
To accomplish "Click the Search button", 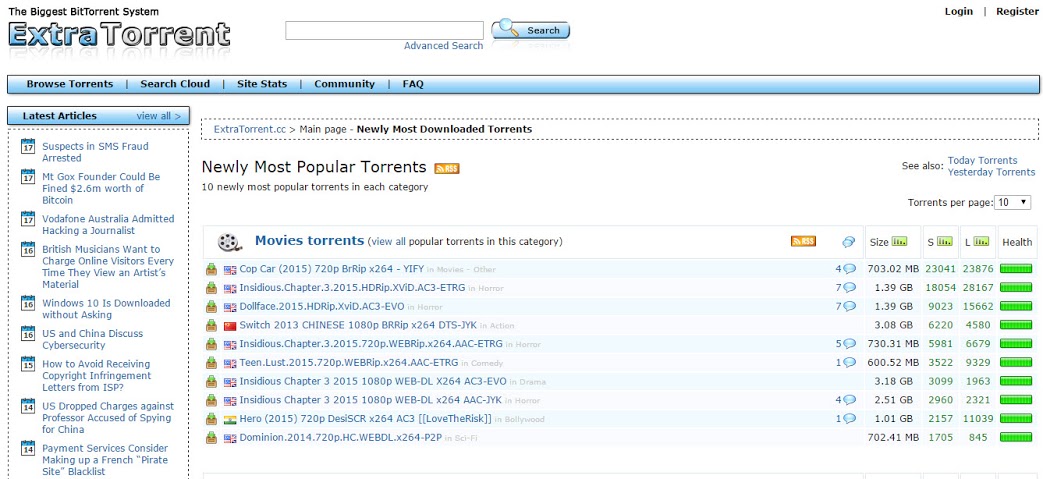I will tap(531, 30).
